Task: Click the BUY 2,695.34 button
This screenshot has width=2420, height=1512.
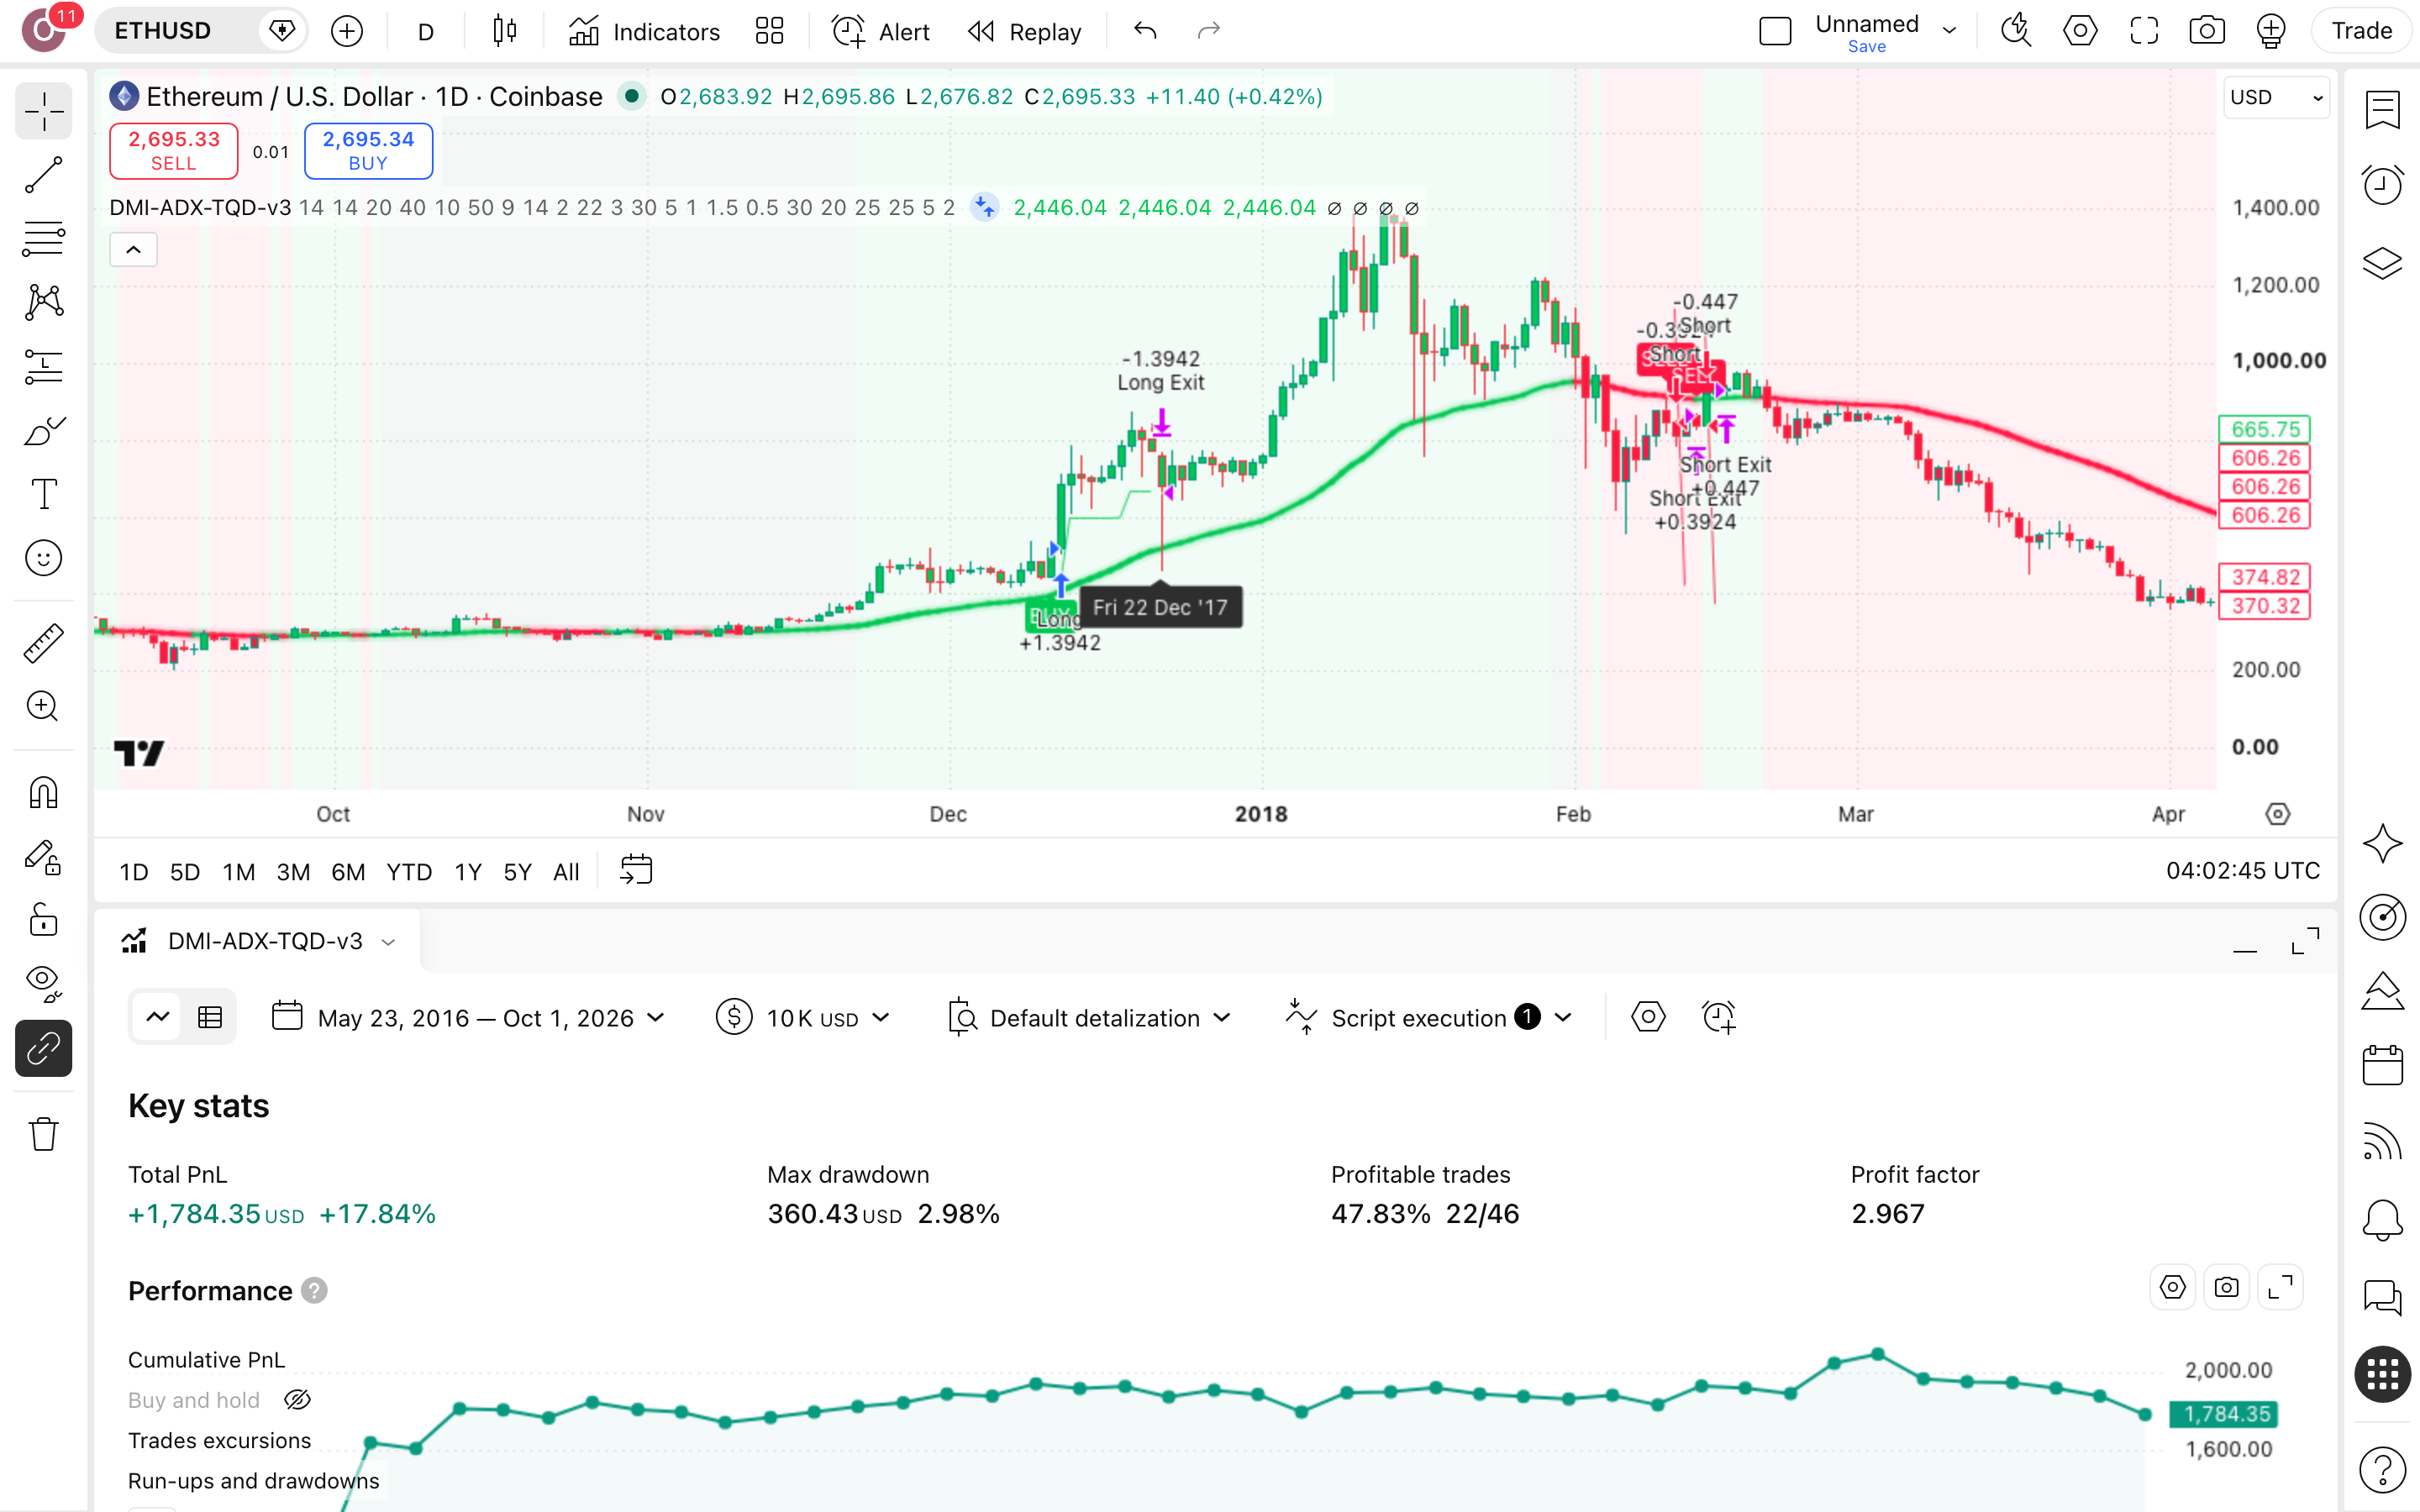Action: [x=368, y=151]
